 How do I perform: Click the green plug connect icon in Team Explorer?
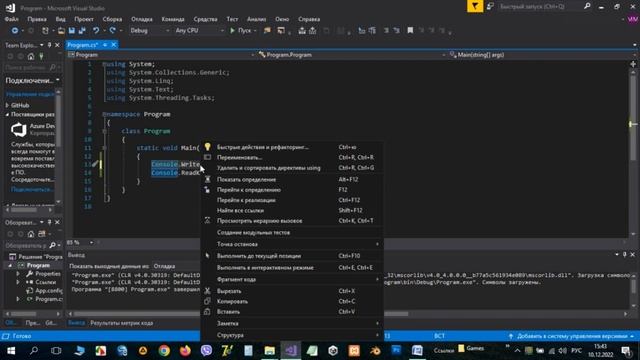point(41,57)
